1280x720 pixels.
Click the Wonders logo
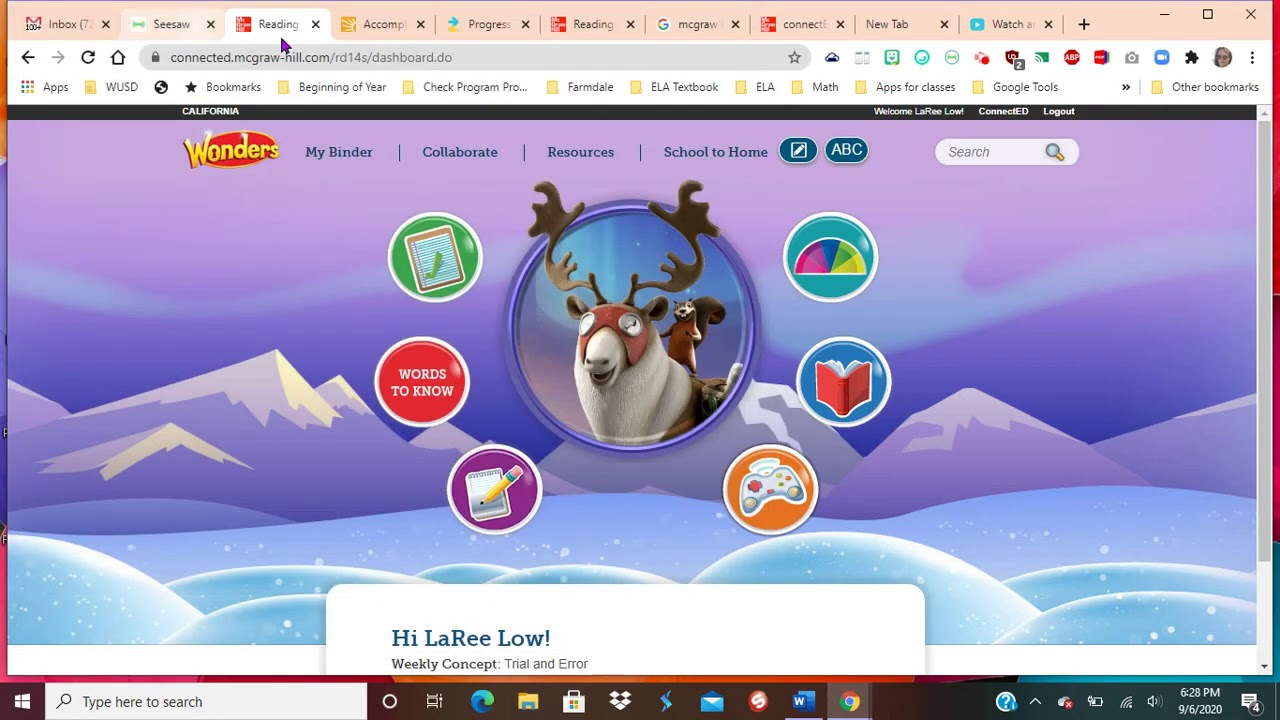tap(231, 150)
